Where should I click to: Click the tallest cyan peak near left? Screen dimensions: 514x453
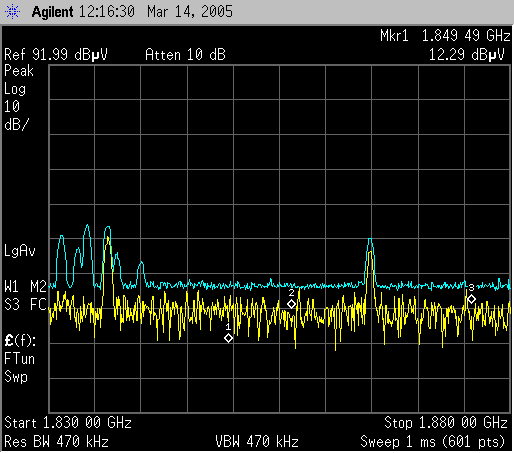coord(87,226)
